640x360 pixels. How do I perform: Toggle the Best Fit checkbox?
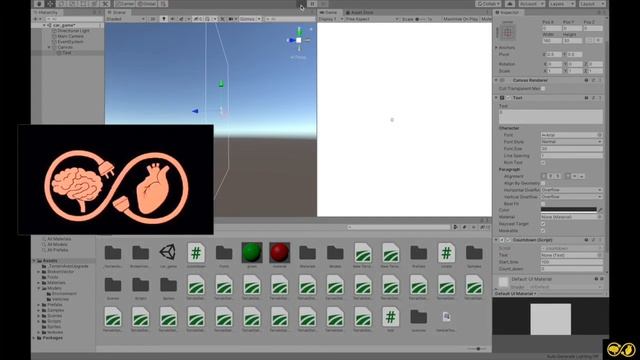click(543, 203)
